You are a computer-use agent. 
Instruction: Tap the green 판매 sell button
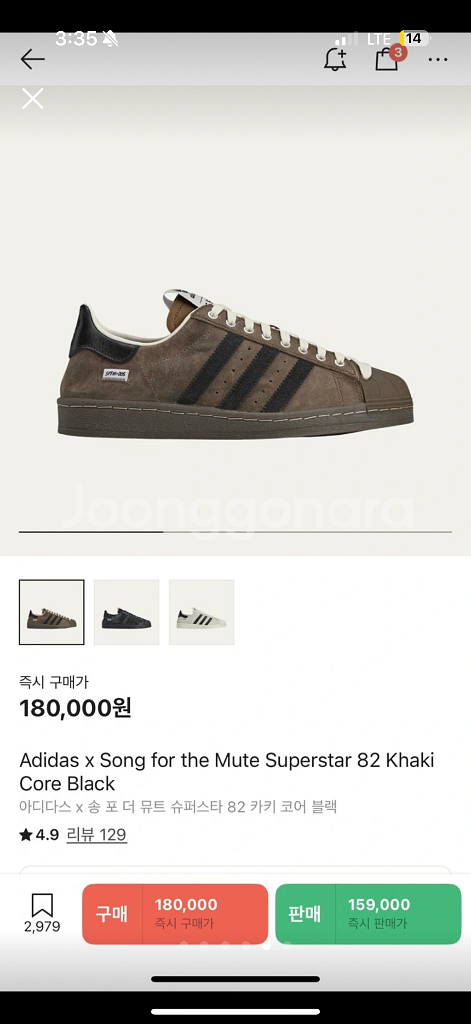(x=368, y=914)
